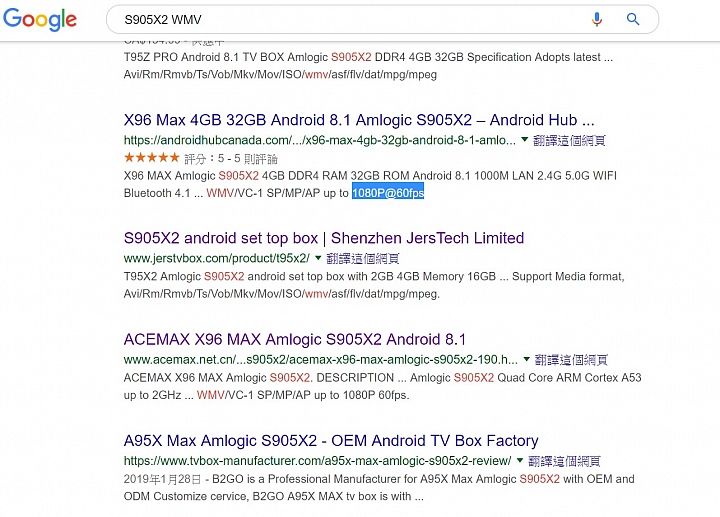Screen dimensions: 720x517
Task: Click the www.acemax.net.cn green URL text
Action: pos(321,360)
